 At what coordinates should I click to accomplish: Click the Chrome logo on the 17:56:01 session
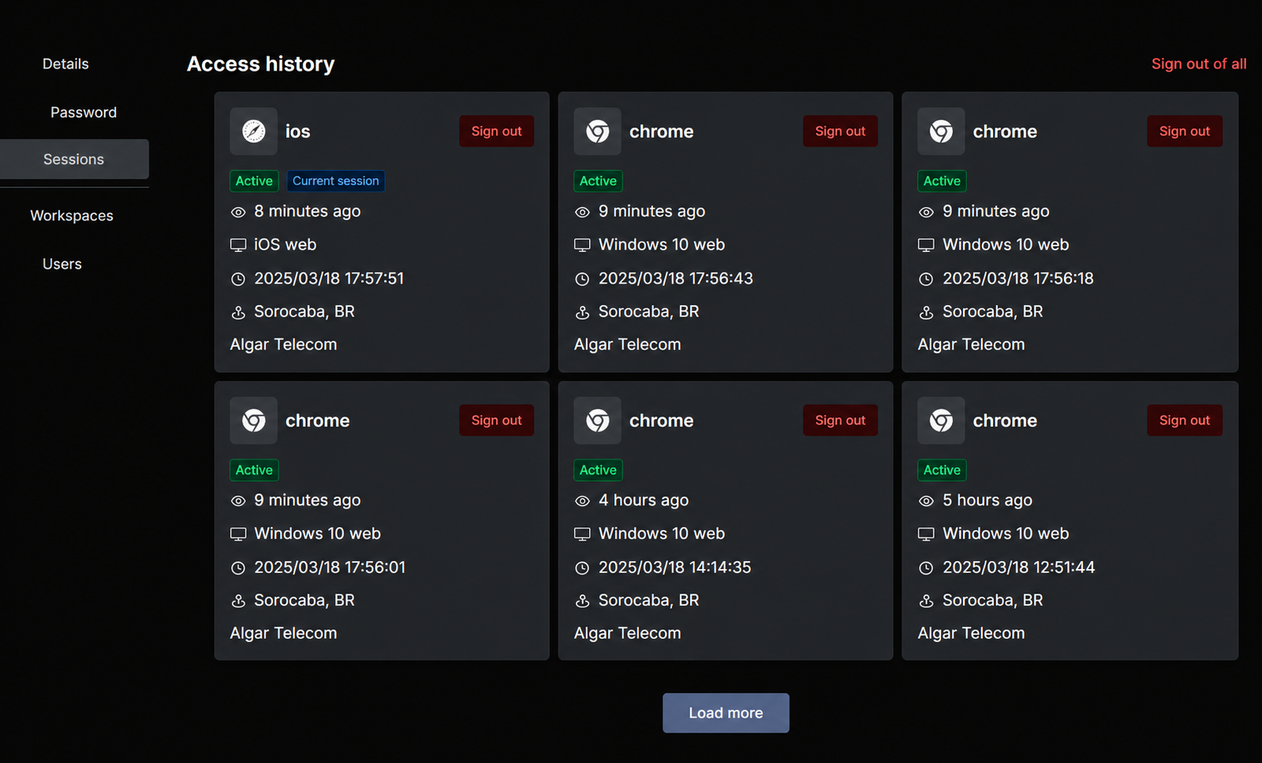[254, 420]
